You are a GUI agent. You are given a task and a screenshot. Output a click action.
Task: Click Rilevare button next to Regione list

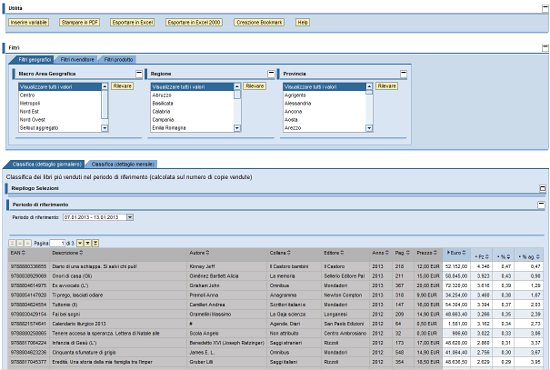click(x=255, y=86)
